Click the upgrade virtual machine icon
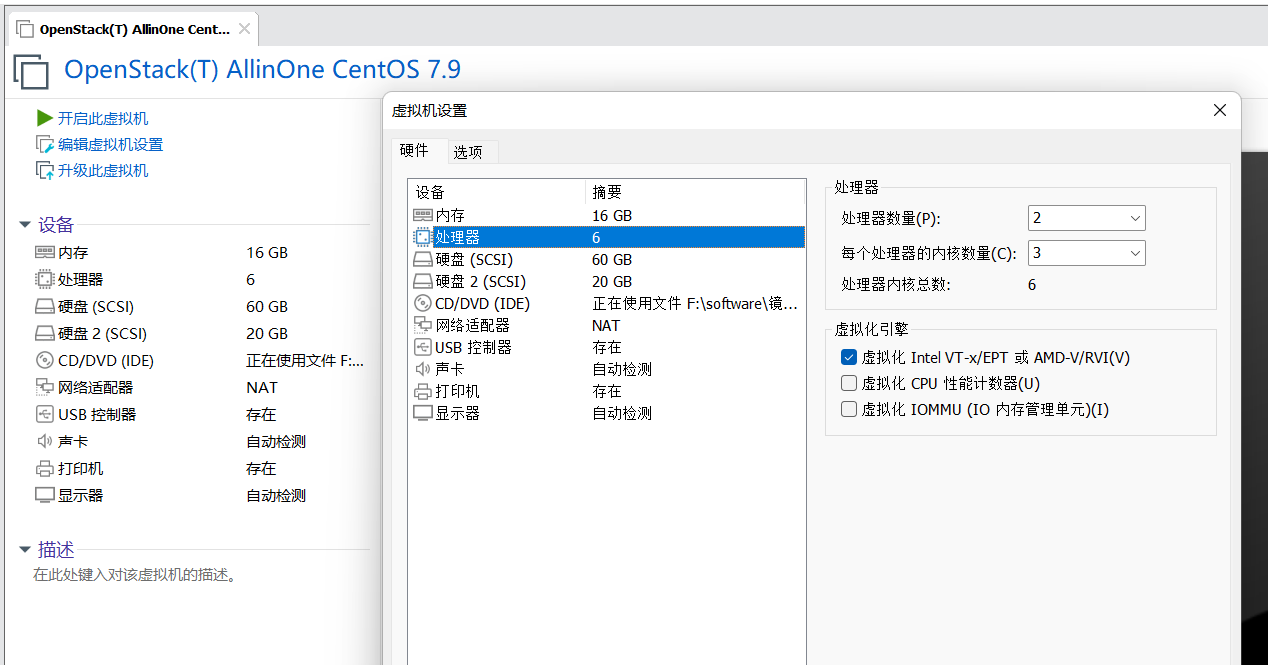 point(45,171)
